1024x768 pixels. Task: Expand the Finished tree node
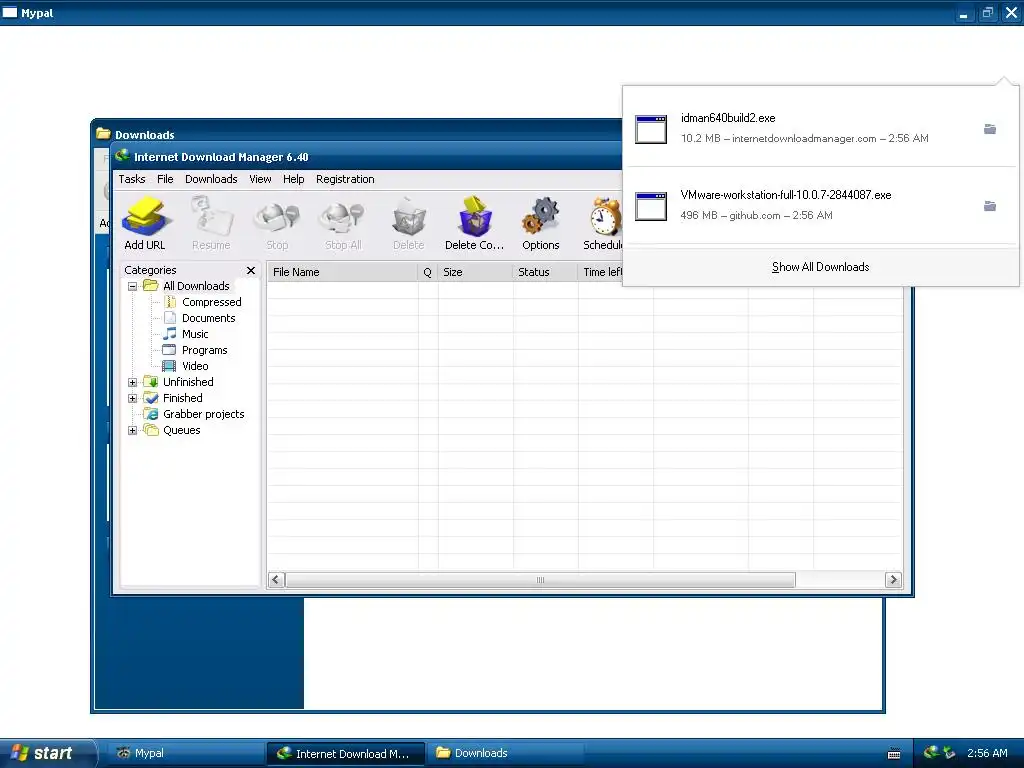click(x=133, y=398)
